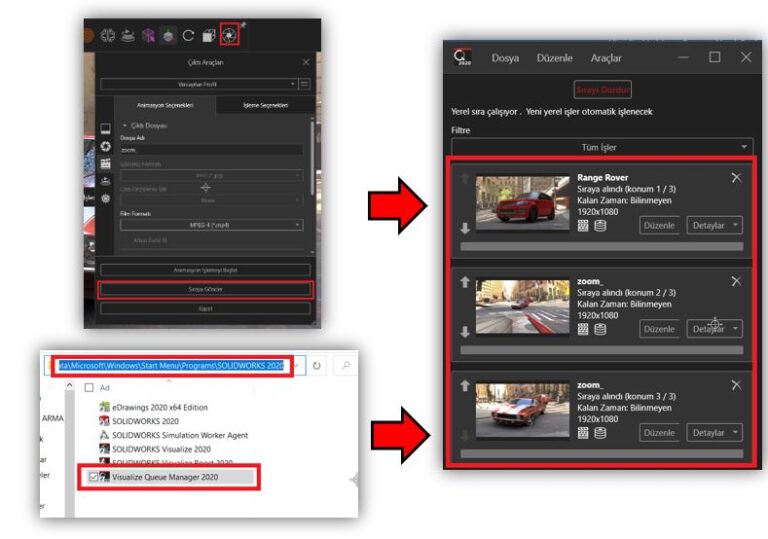
Task: Switch to the İşleme Seçenekleri tab
Action: (266, 105)
